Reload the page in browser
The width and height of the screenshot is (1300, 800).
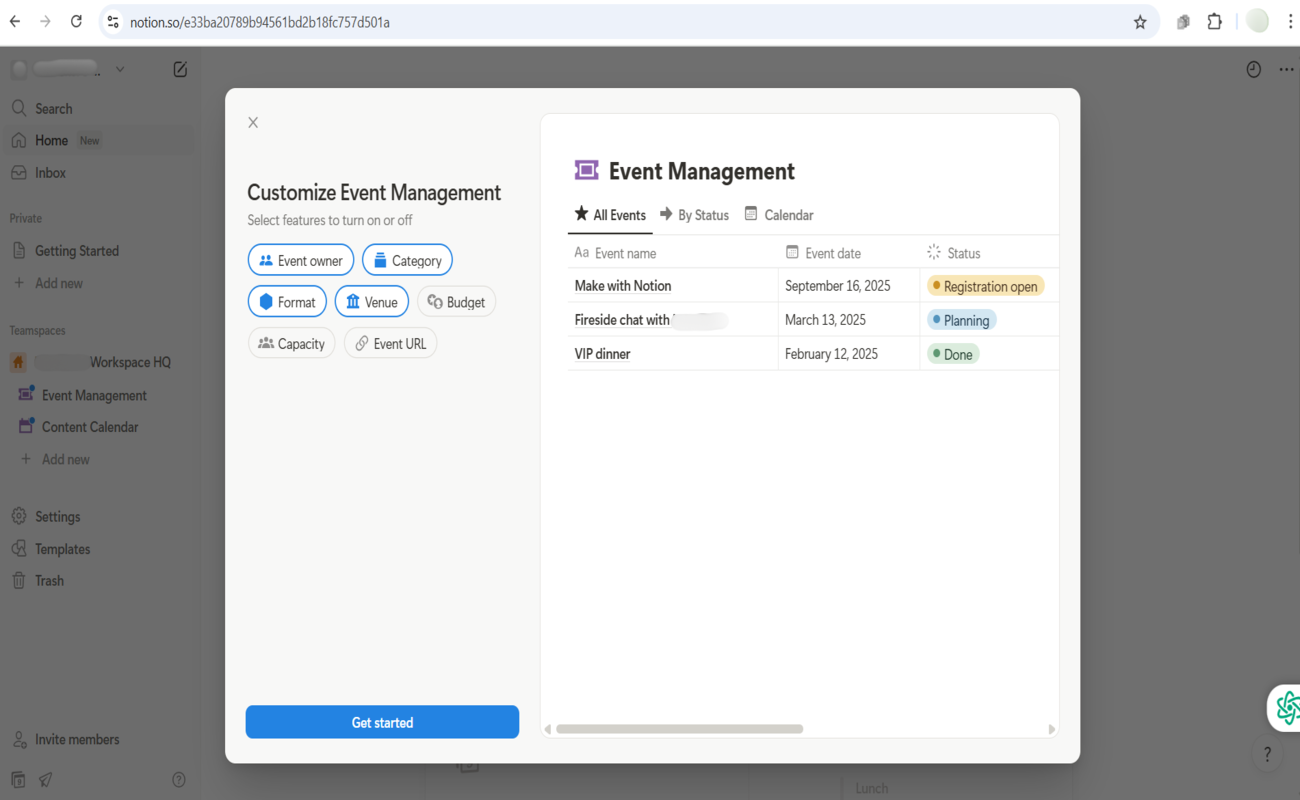click(76, 21)
